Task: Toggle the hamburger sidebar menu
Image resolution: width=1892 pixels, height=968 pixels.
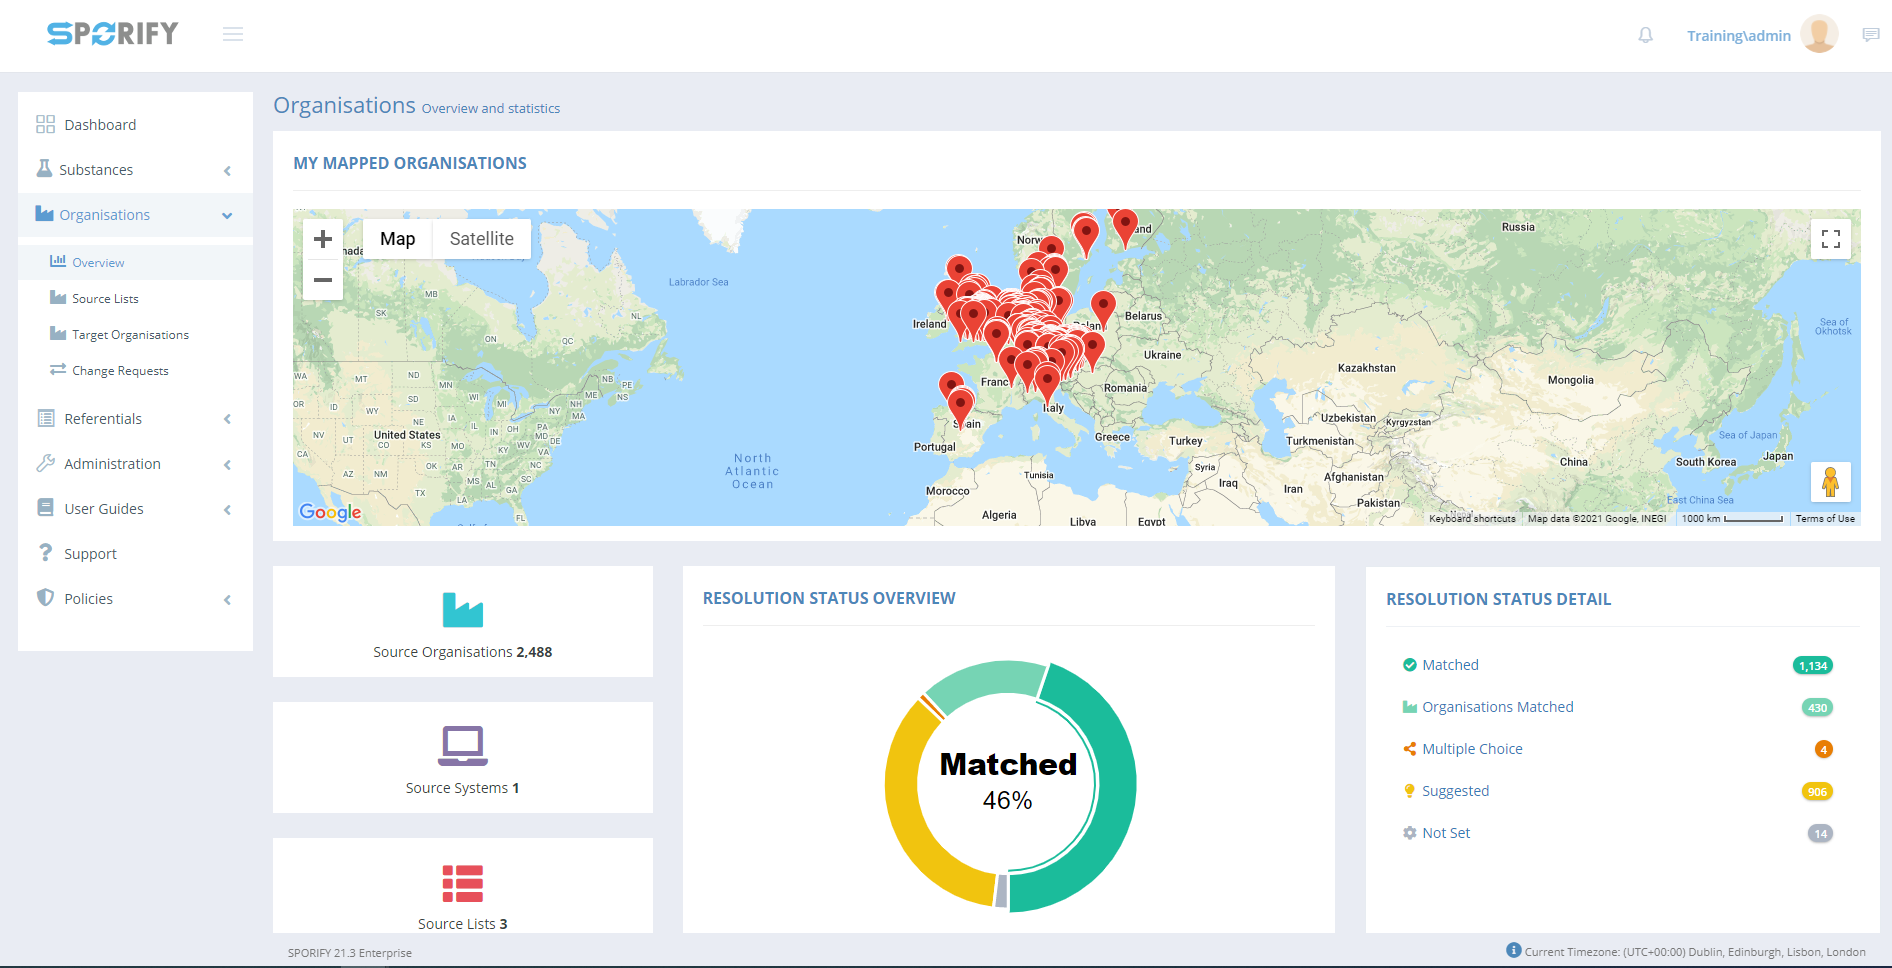Action: pos(233,35)
